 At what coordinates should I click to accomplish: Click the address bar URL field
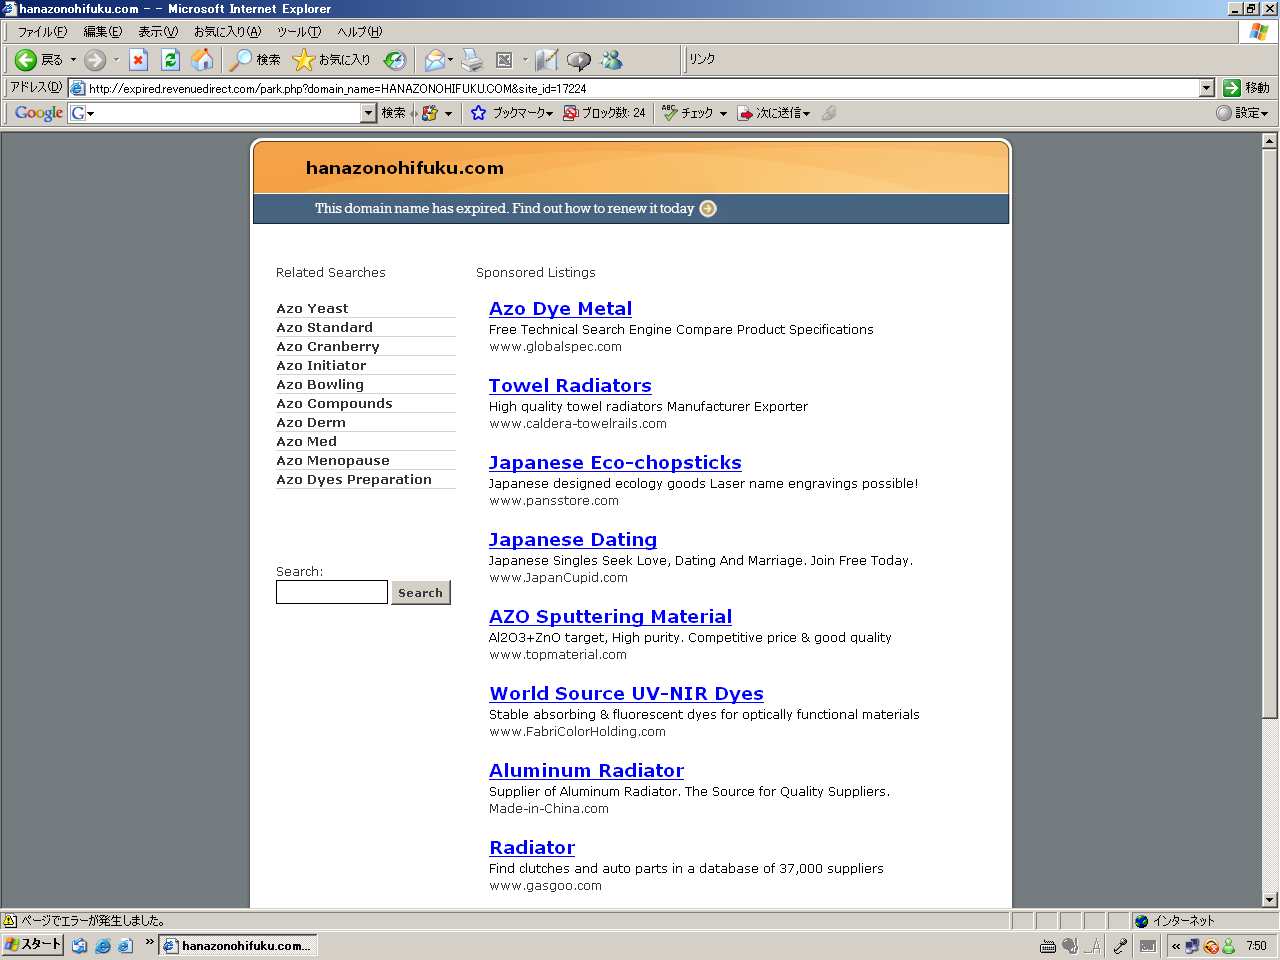click(642, 88)
